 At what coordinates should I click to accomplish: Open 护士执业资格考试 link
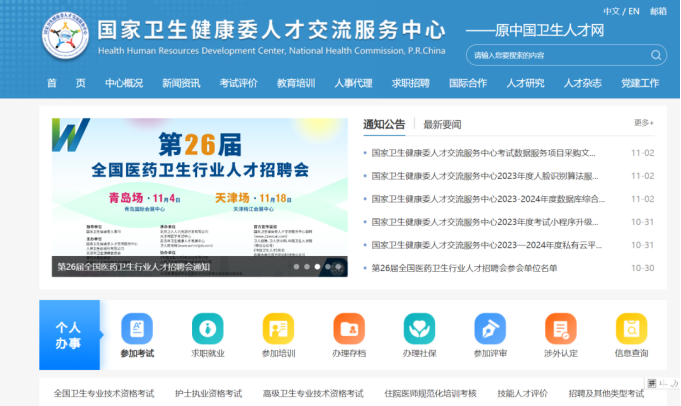(208, 393)
